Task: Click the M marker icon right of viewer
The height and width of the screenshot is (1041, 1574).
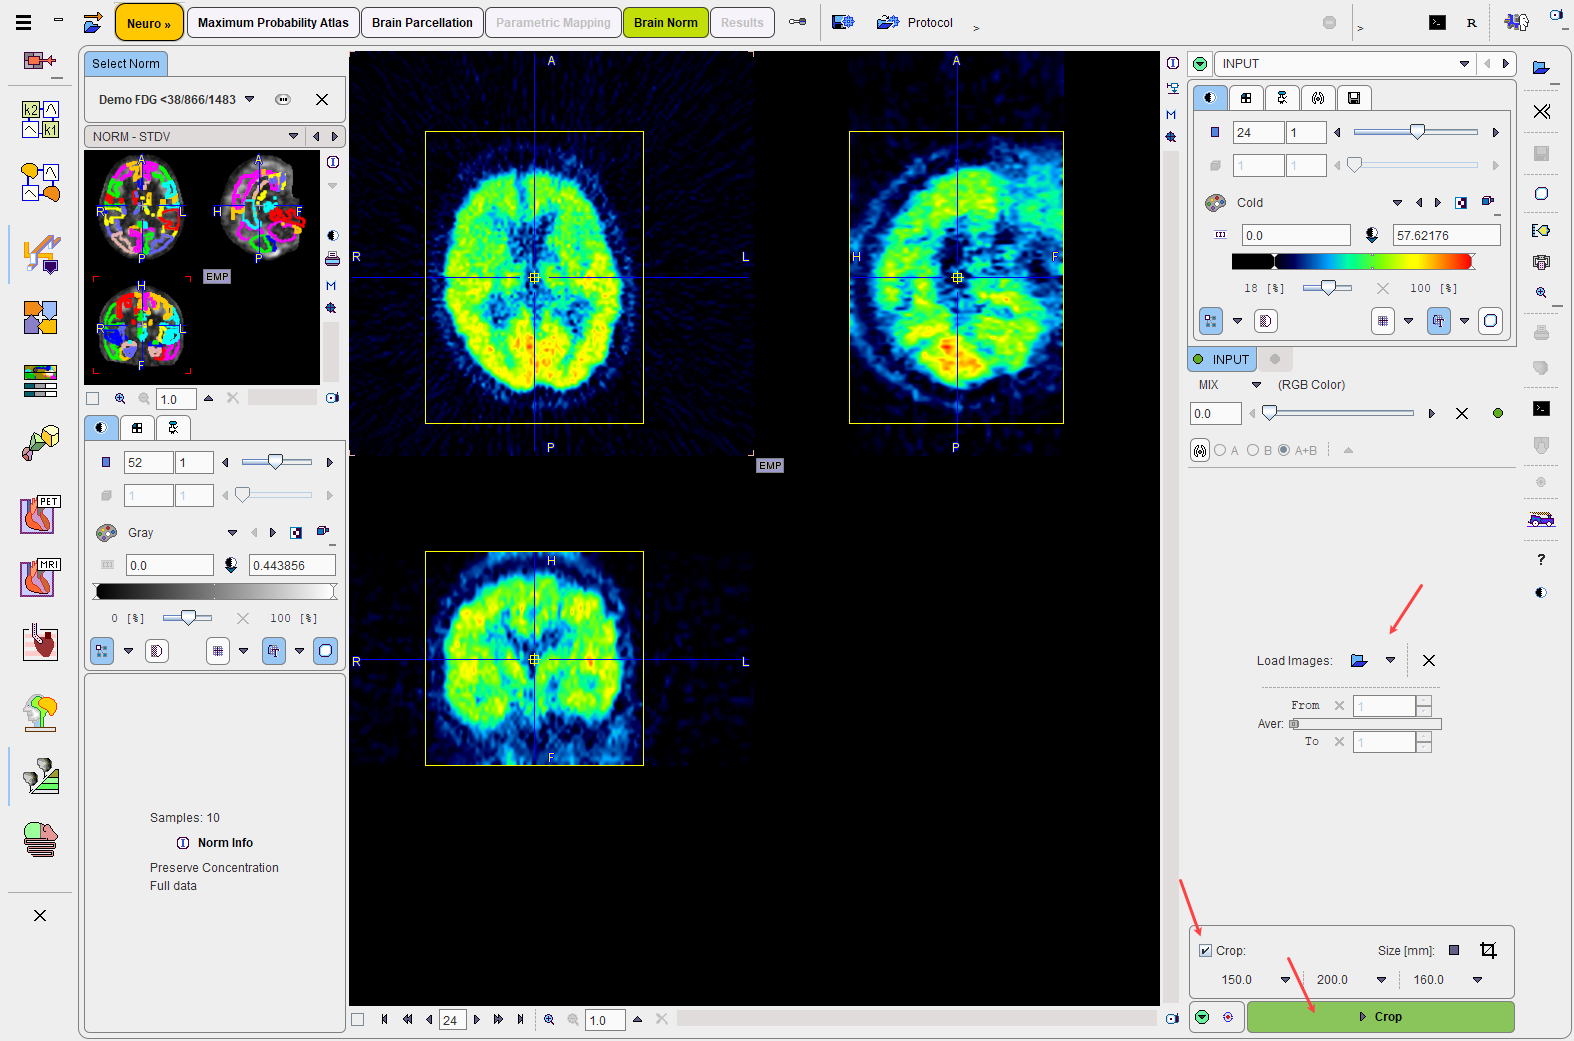Action: [1171, 115]
